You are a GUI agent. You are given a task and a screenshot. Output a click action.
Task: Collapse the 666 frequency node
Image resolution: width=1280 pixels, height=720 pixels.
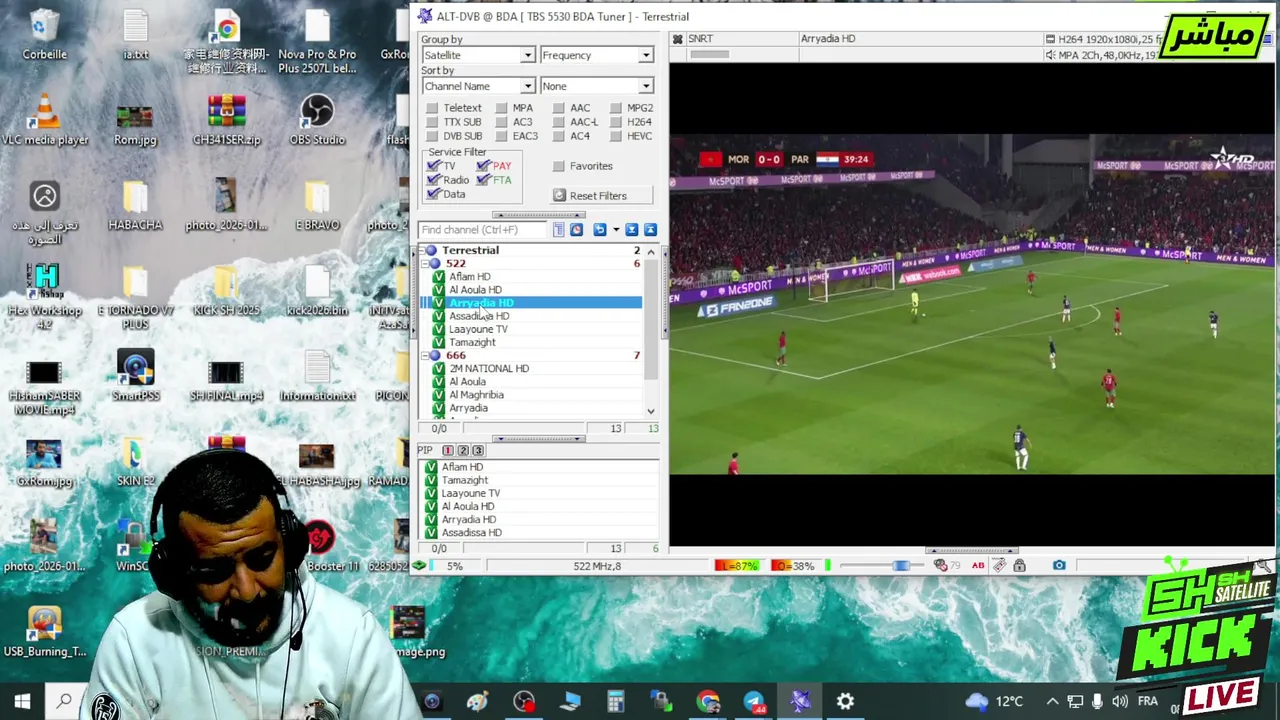tap(424, 356)
